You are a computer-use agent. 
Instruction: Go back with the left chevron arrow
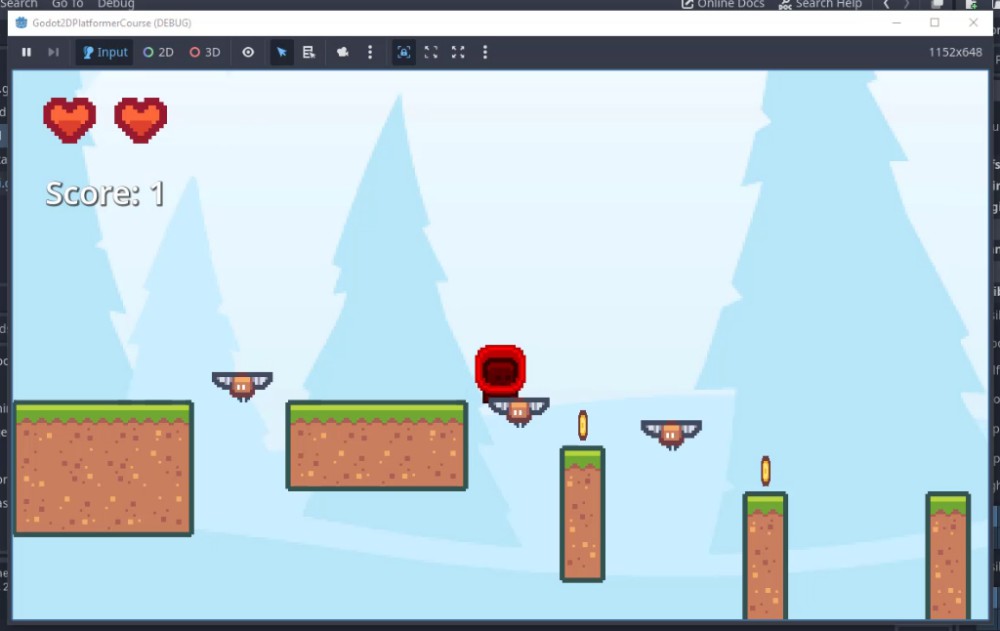pyautogui.click(x=886, y=4)
